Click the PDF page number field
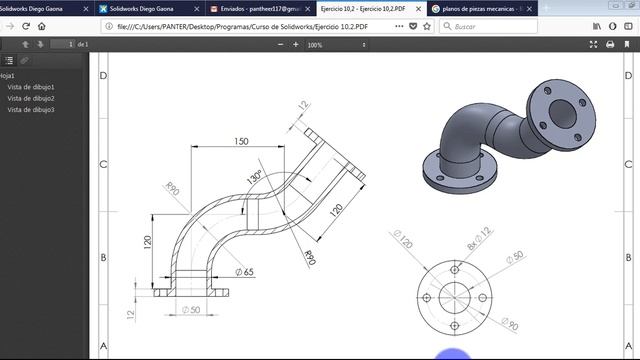The width and height of the screenshot is (640, 360). [x=63, y=44]
